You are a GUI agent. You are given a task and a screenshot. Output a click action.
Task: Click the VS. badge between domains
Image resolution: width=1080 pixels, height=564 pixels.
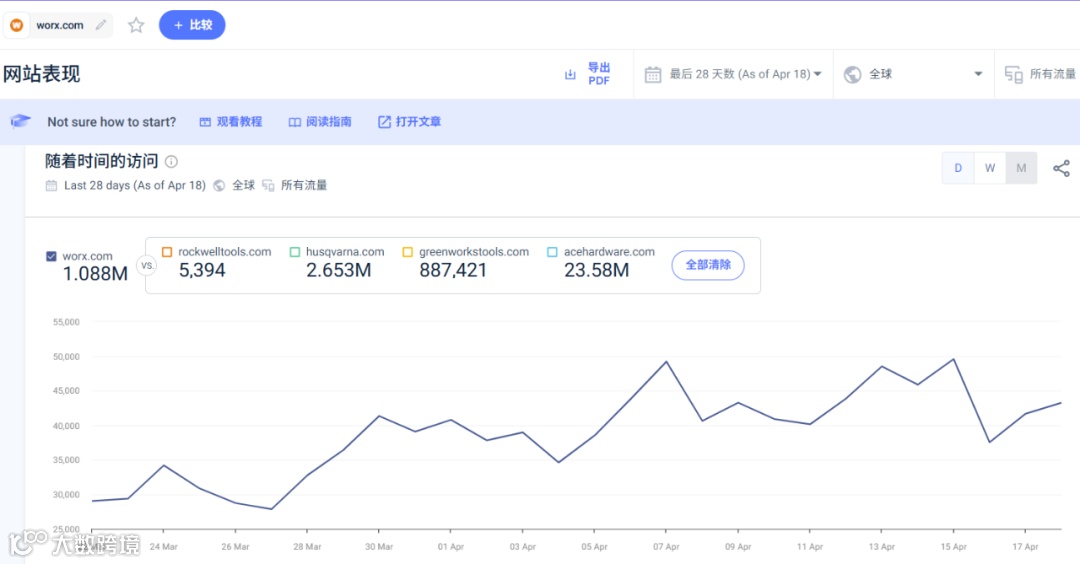(x=147, y=265)
